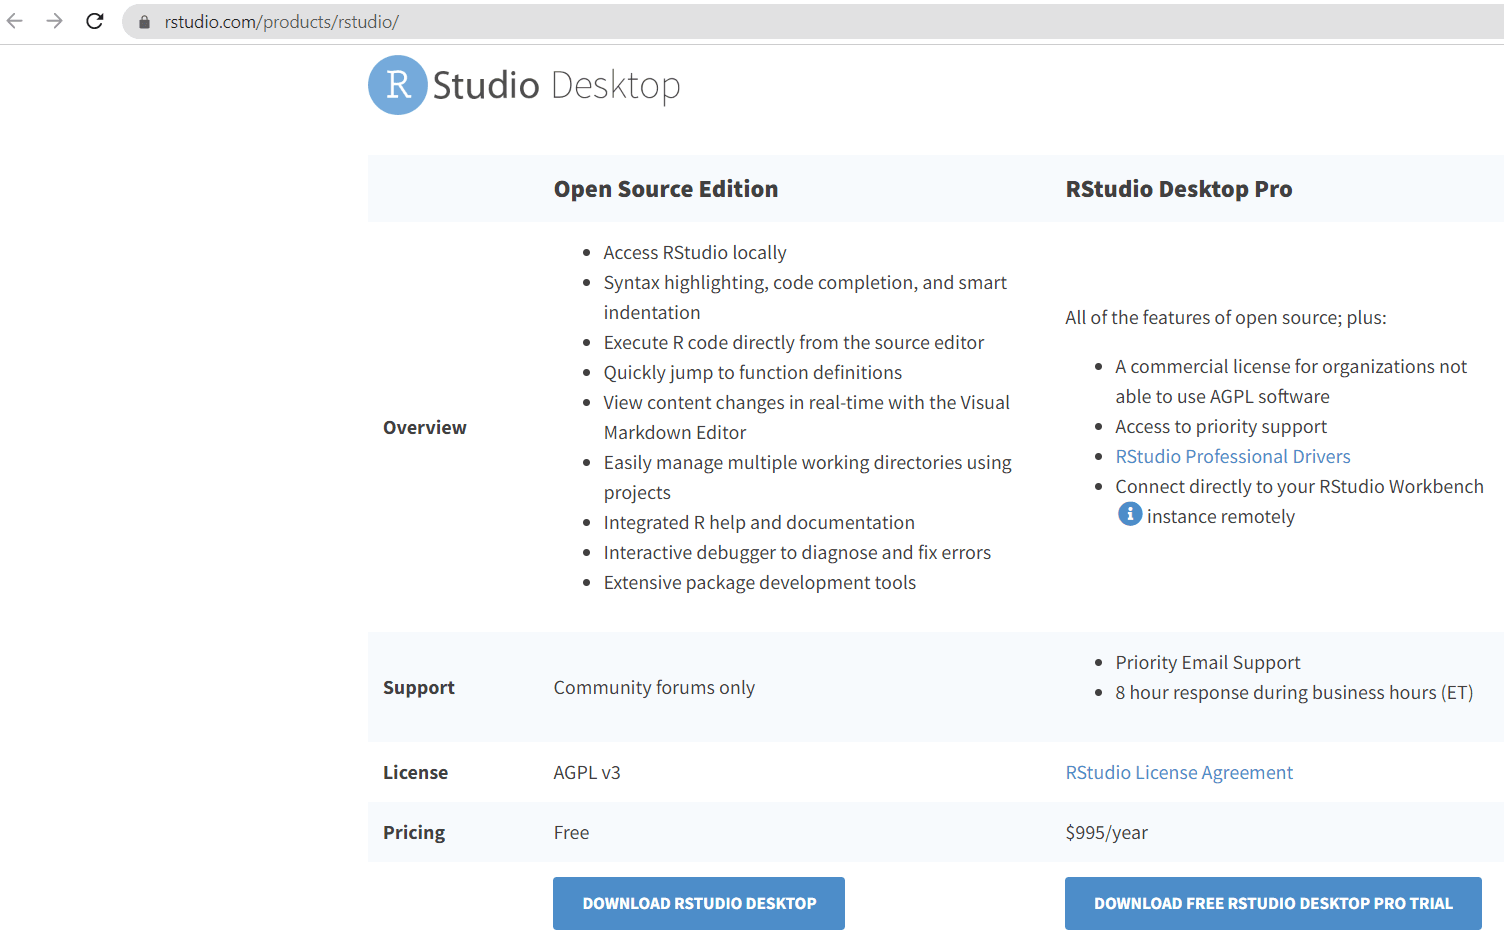Screen dimensions: 1504x938
Task: Click the AGPL v3 license text
Action: [586, 773]
